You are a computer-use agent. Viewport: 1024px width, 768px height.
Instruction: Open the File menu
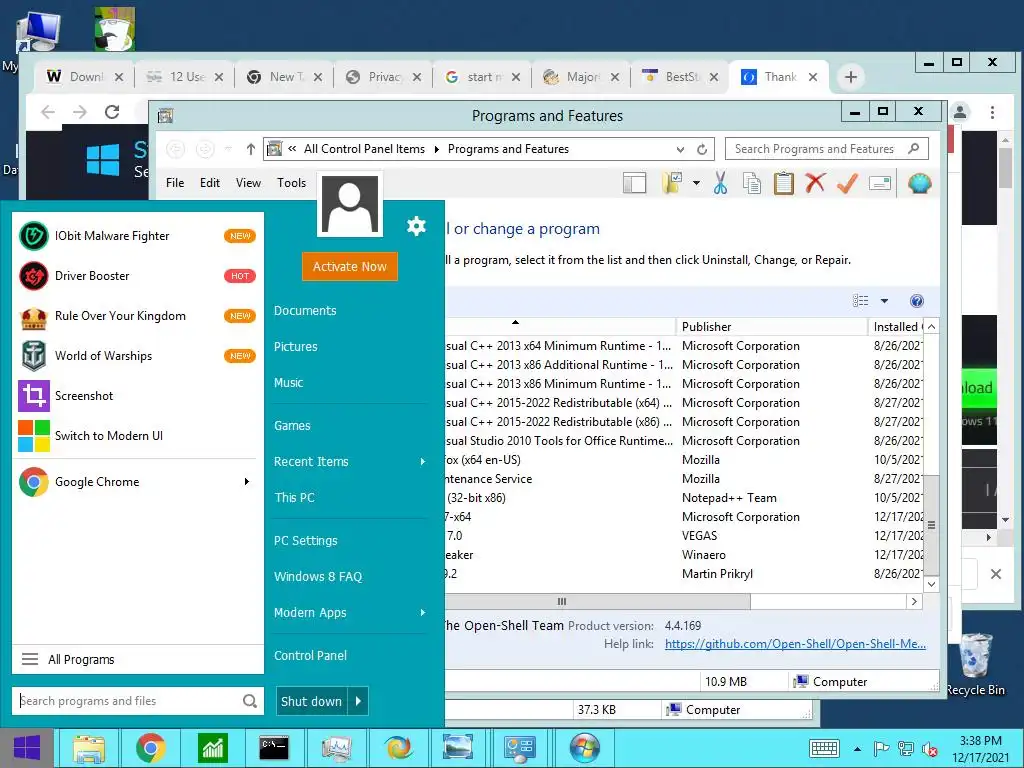[175, 183]
